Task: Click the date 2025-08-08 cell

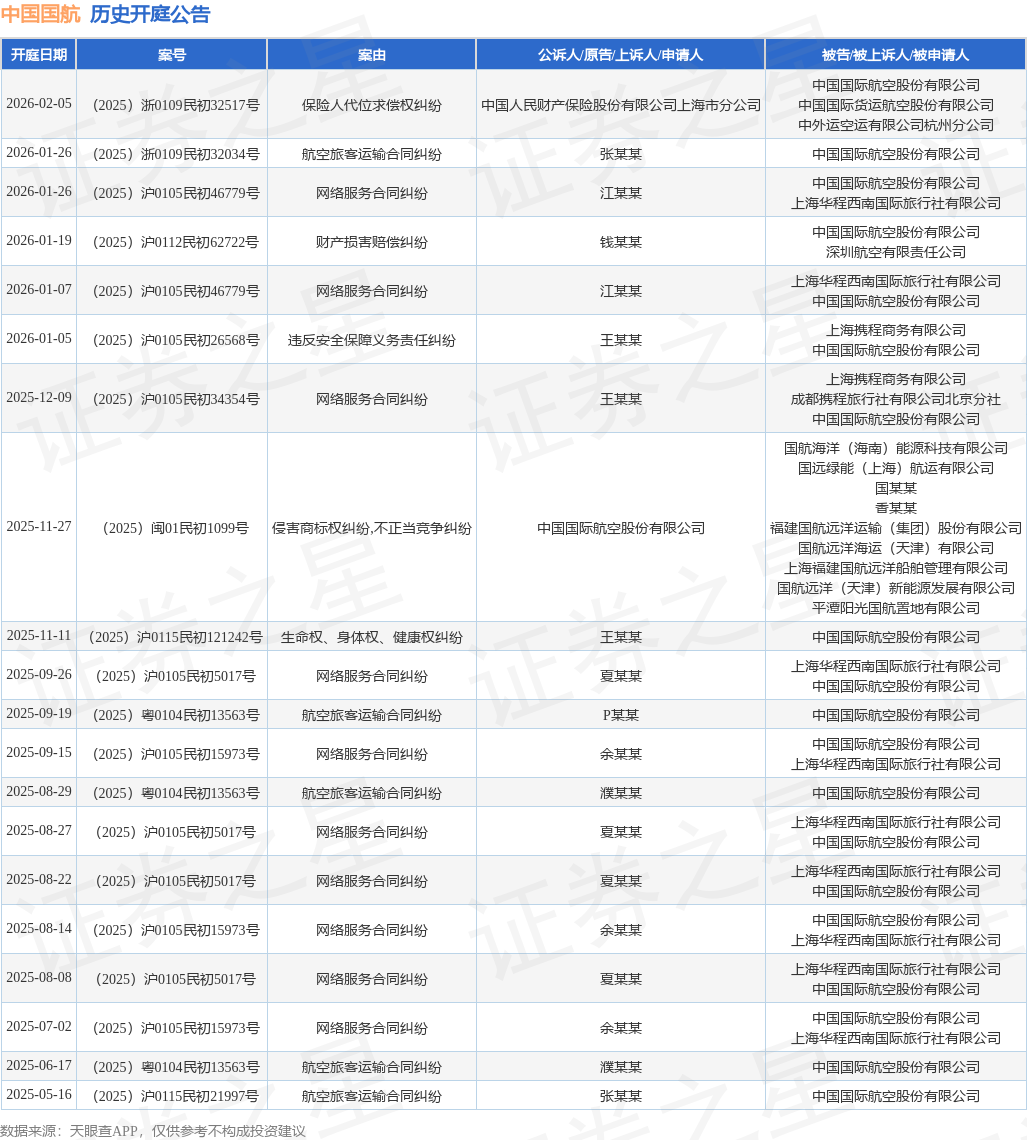Action: (x=39, y=978)
